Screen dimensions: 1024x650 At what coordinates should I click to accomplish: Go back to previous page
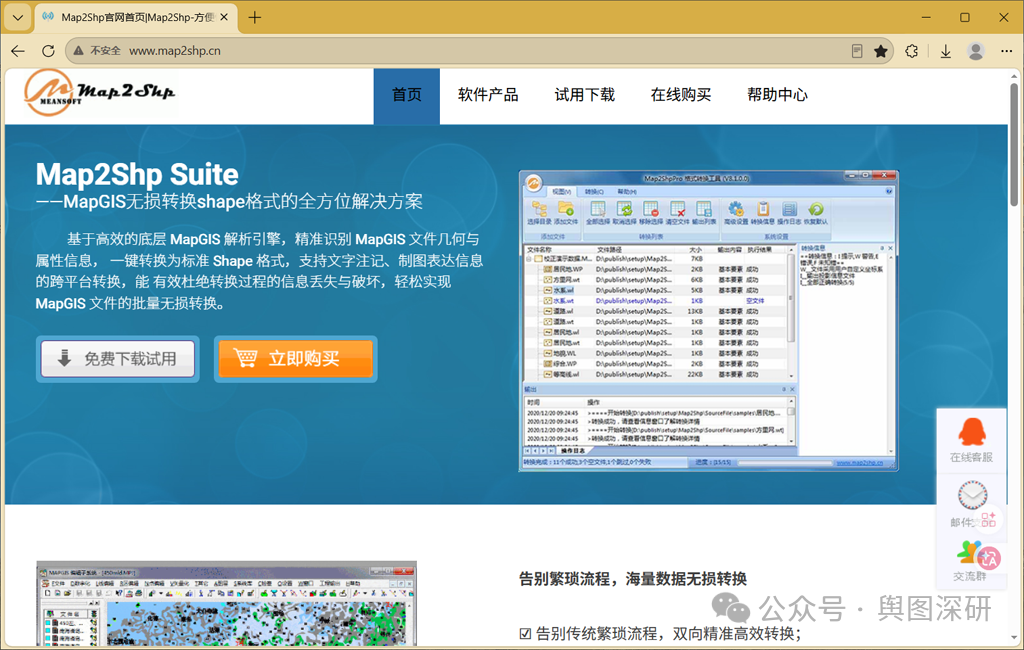[18, 51]
